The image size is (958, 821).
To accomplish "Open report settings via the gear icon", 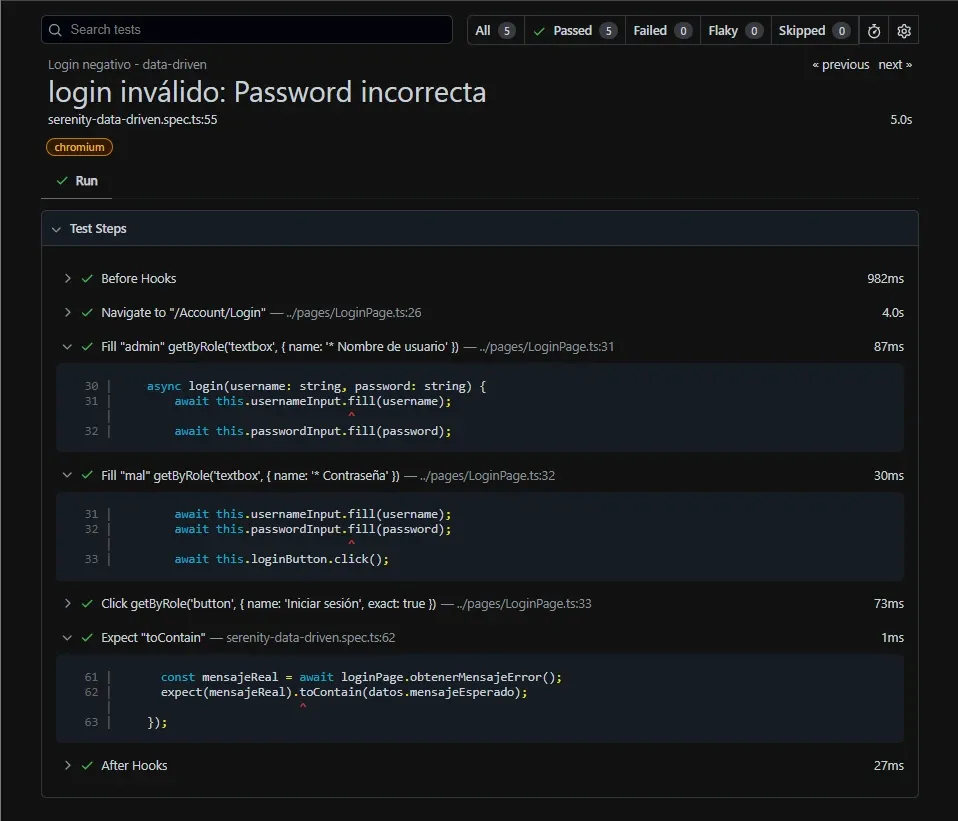I will point(903,30).
